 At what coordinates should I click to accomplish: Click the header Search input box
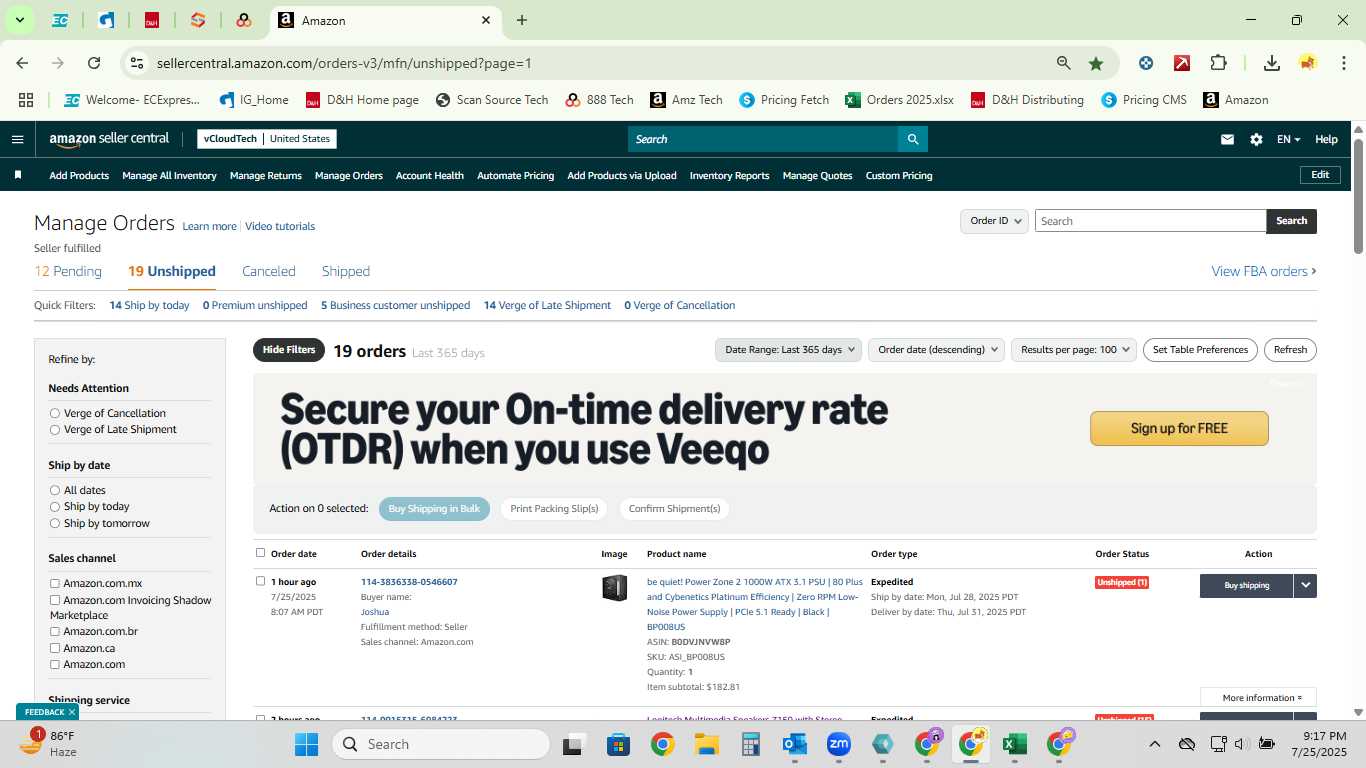click(762, 139)
